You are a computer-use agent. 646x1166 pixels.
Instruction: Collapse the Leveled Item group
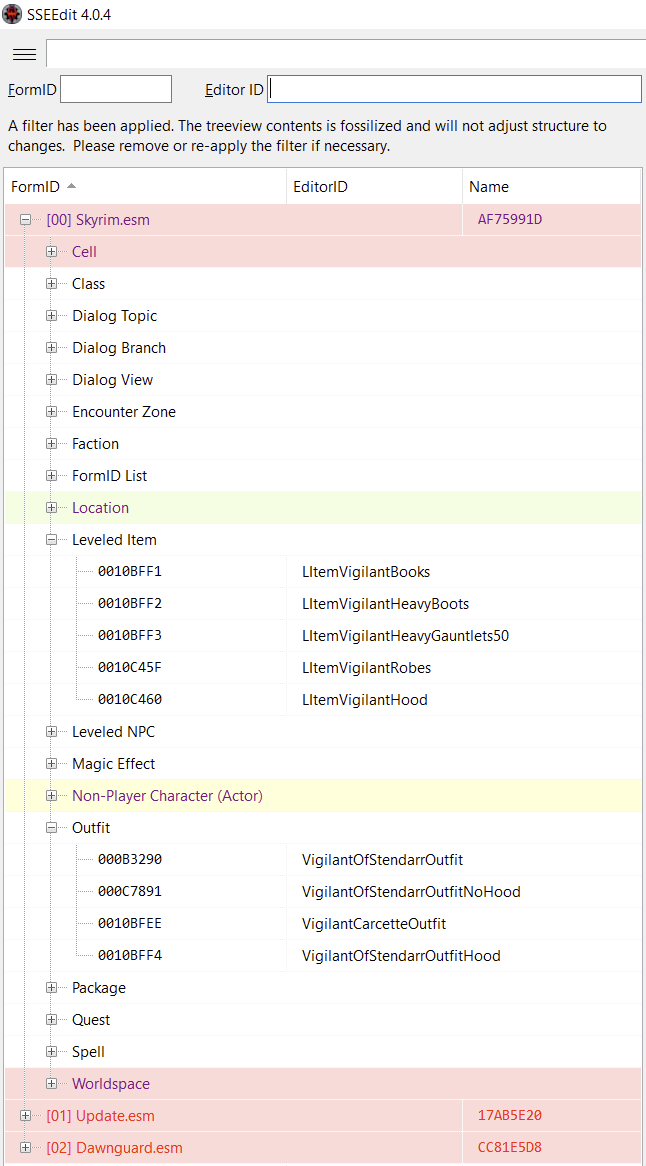point(51,540)
